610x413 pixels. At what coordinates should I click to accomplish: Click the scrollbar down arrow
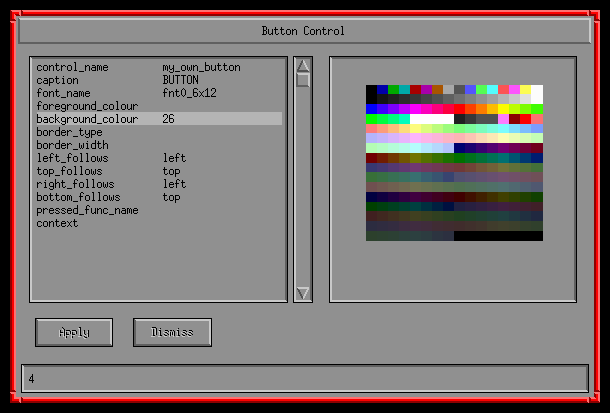pos(303,293)
